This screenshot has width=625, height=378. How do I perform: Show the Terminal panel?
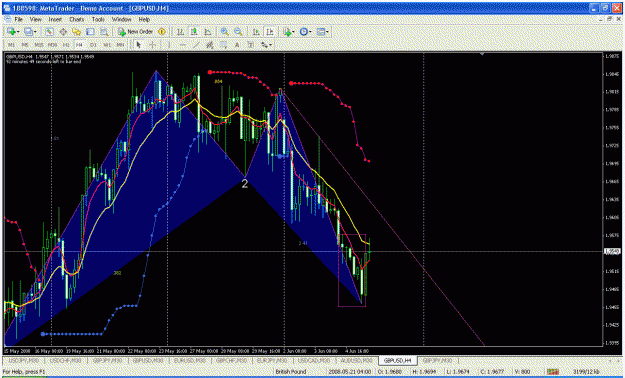(x=90, y=32)
